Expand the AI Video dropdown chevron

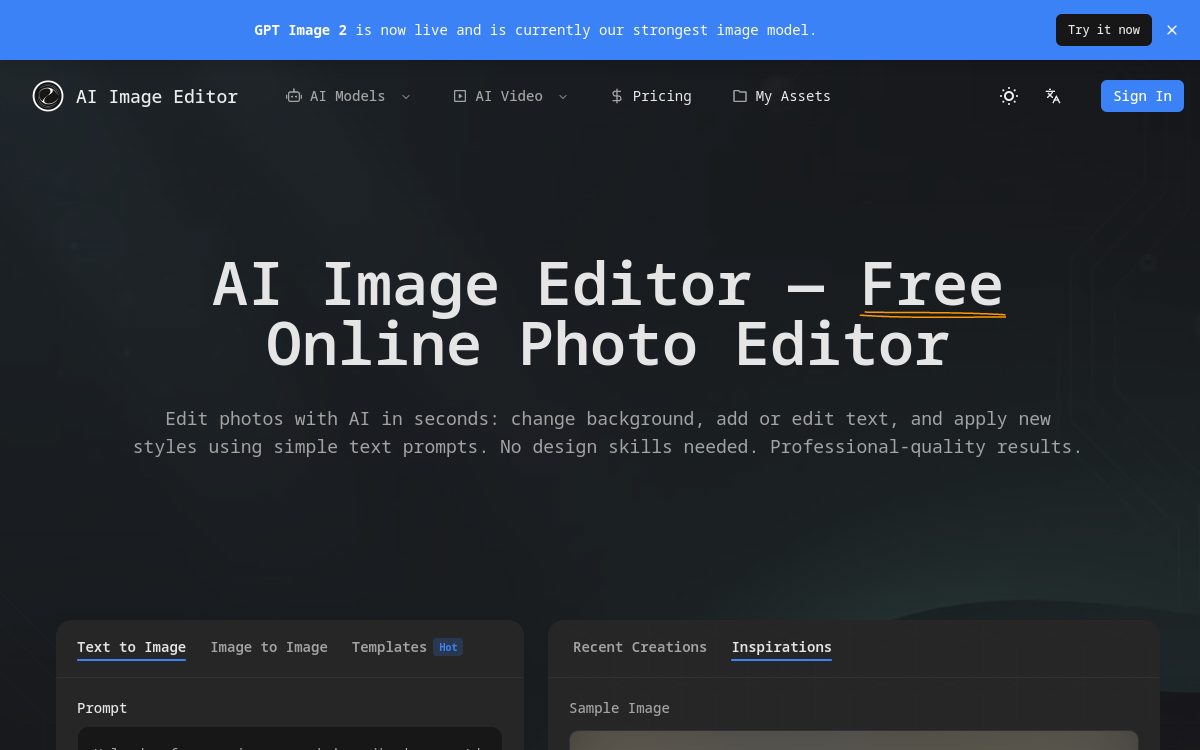[563, 96]
